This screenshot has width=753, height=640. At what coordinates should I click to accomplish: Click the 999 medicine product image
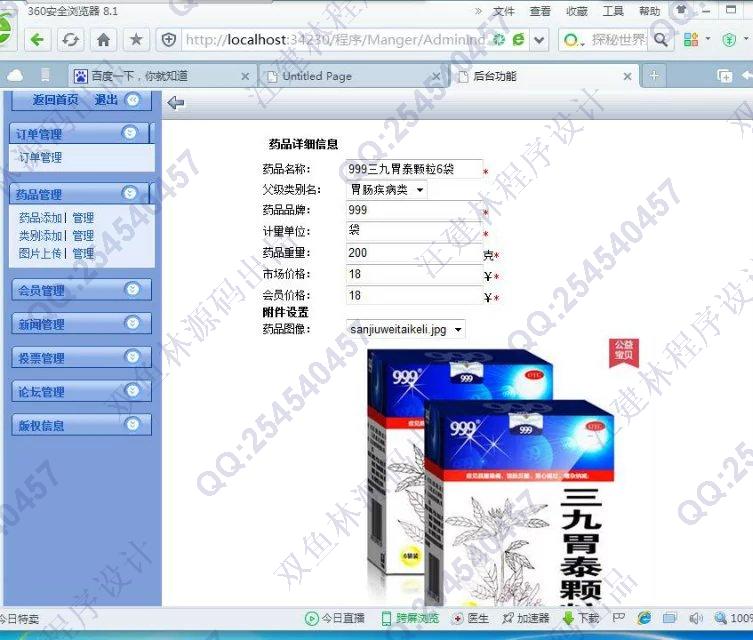click(x=491, y=477)
